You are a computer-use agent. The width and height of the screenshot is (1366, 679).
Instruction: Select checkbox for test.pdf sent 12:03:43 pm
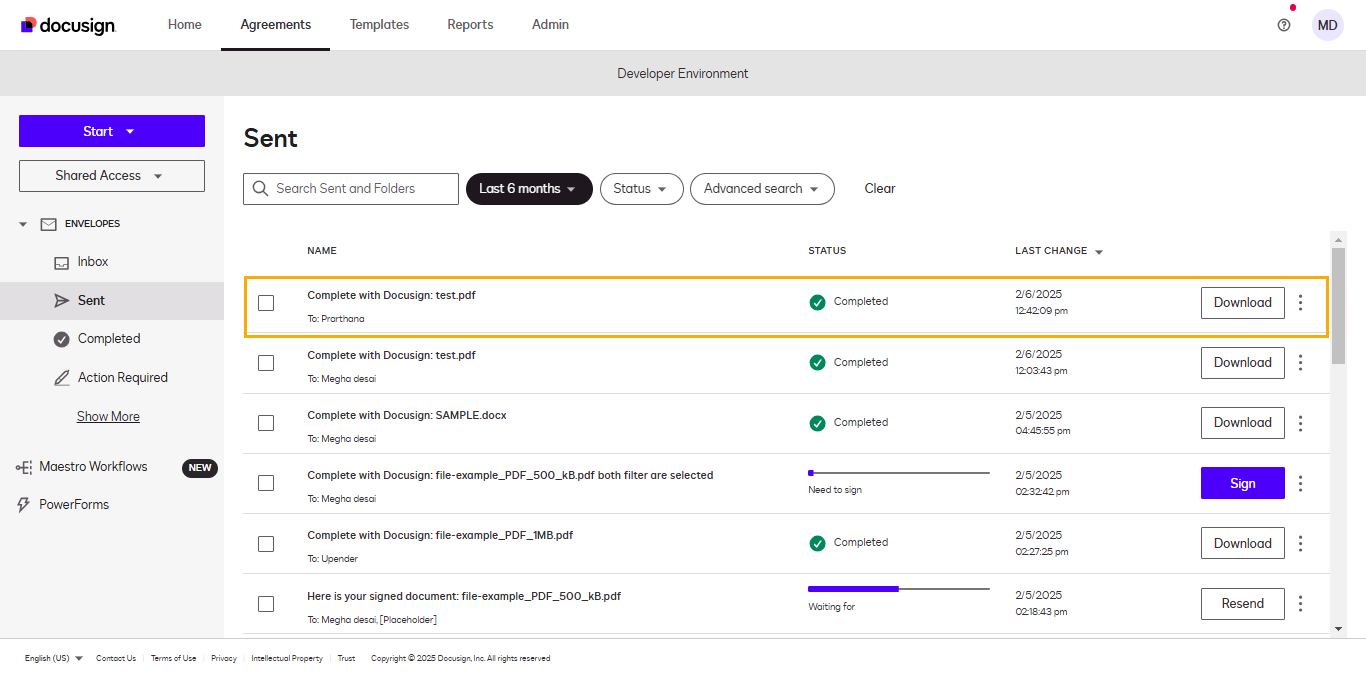coord(266,363)
